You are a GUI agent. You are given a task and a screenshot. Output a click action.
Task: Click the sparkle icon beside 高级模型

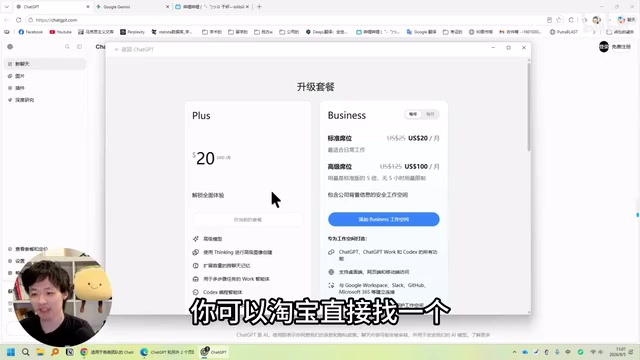(x=196, y=239)
